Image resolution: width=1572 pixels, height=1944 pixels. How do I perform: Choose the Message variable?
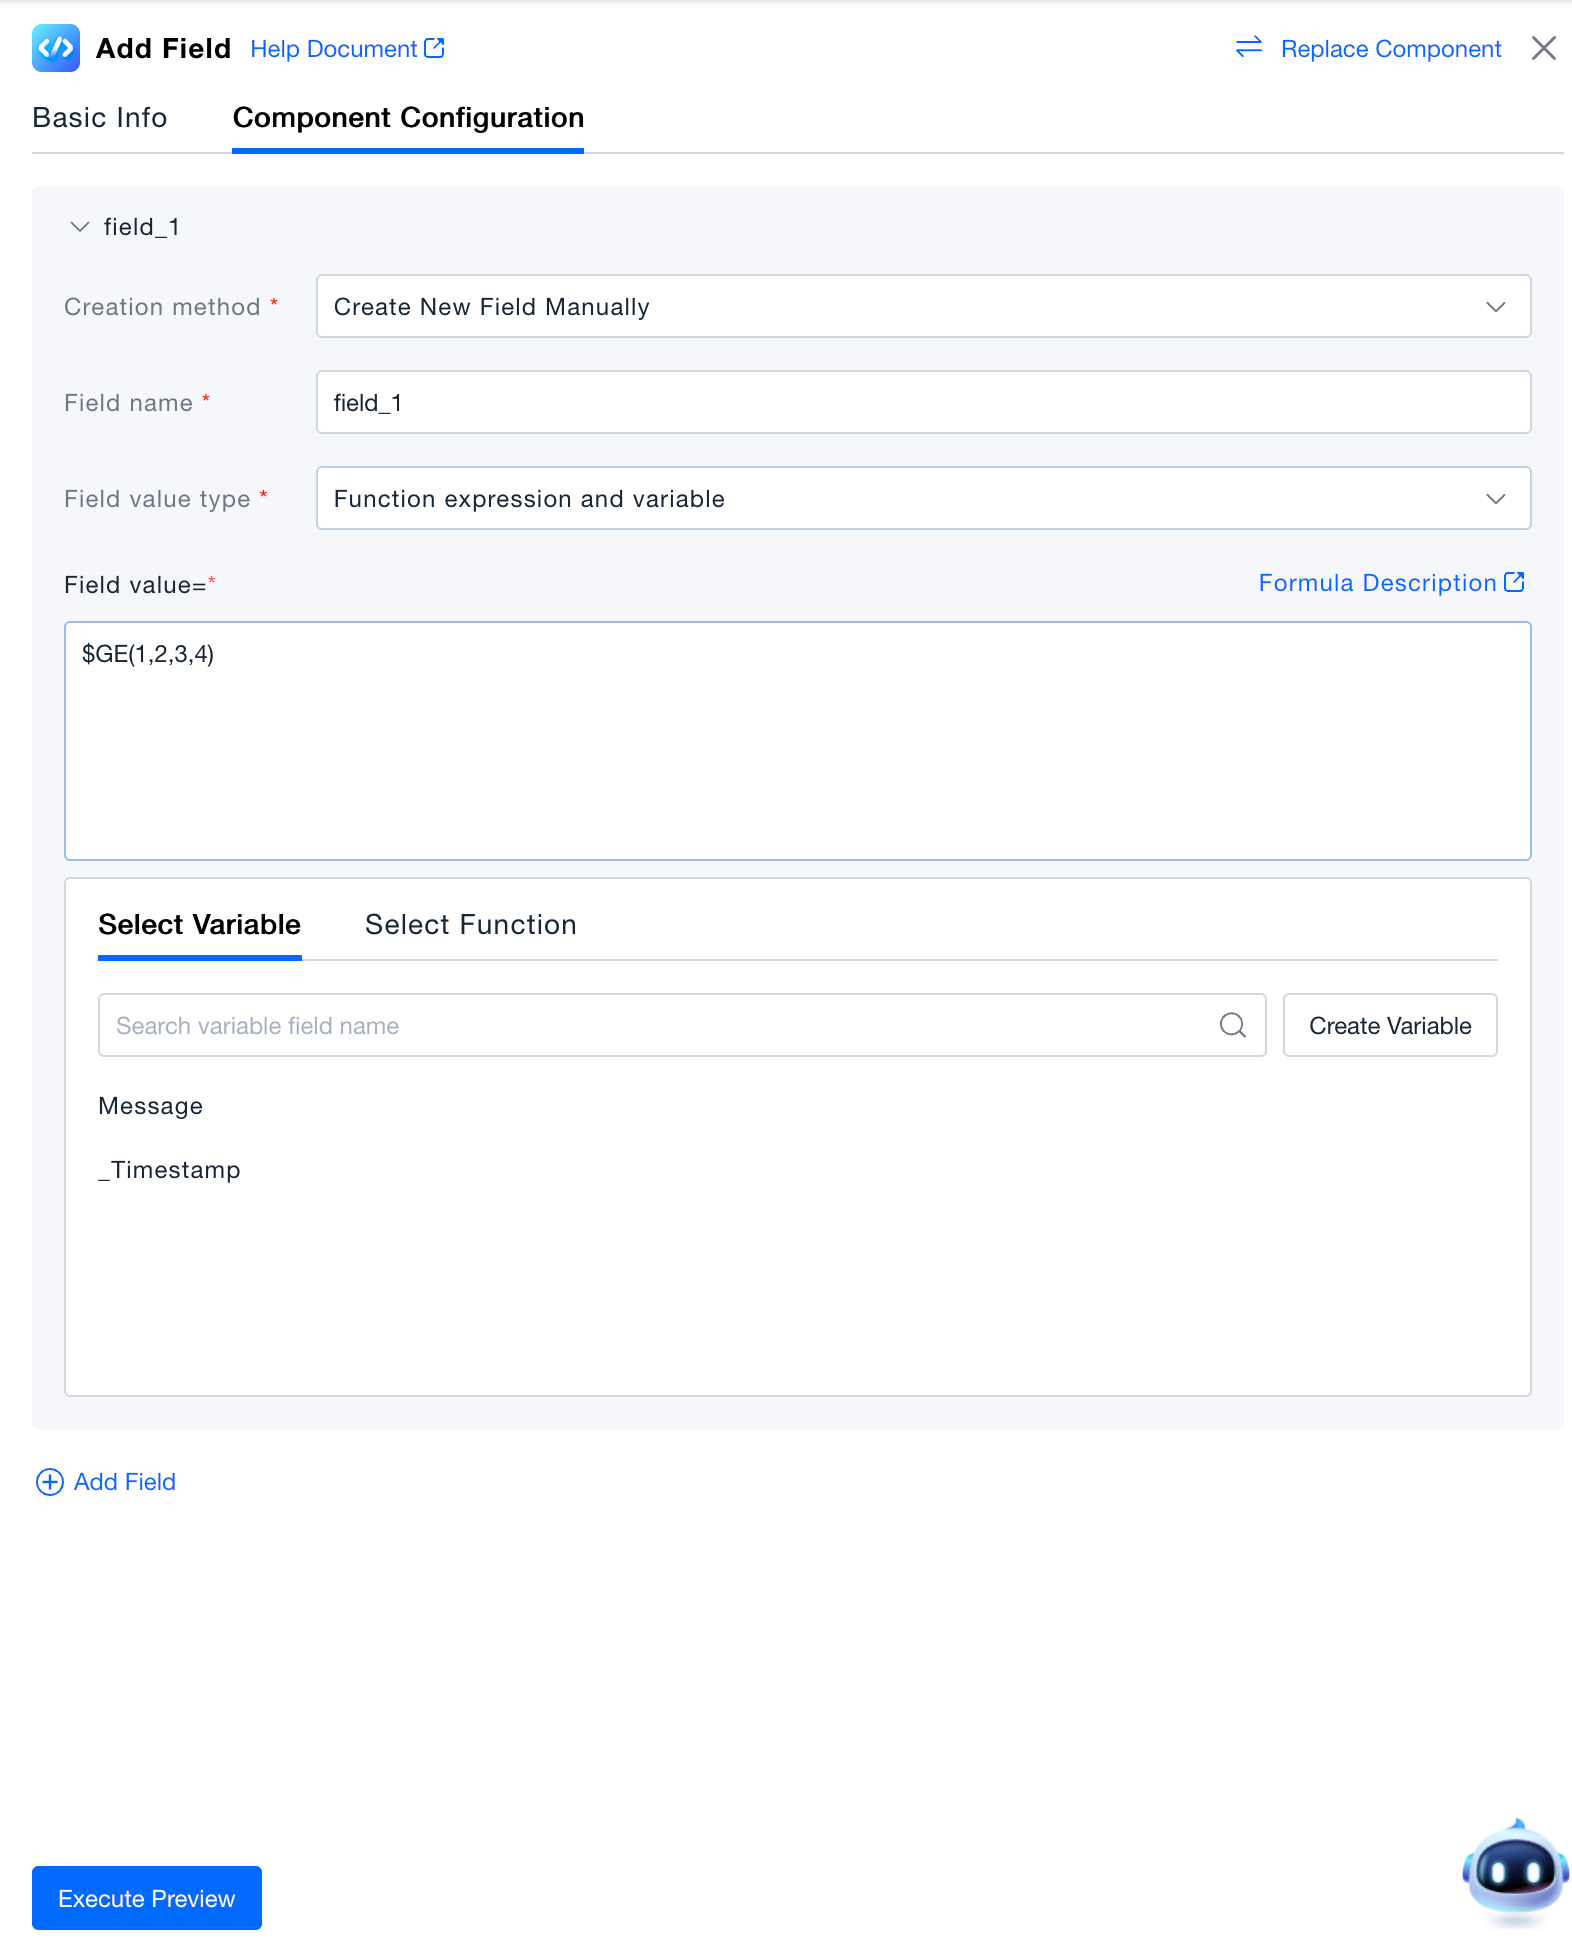tap(151, 1106)
